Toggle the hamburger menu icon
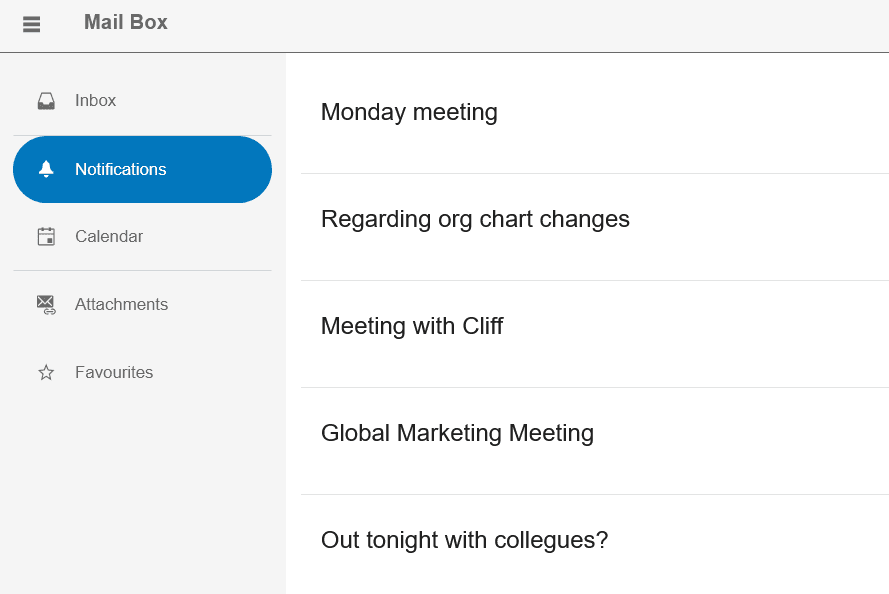The image size is (889, 594). [31, 24]
